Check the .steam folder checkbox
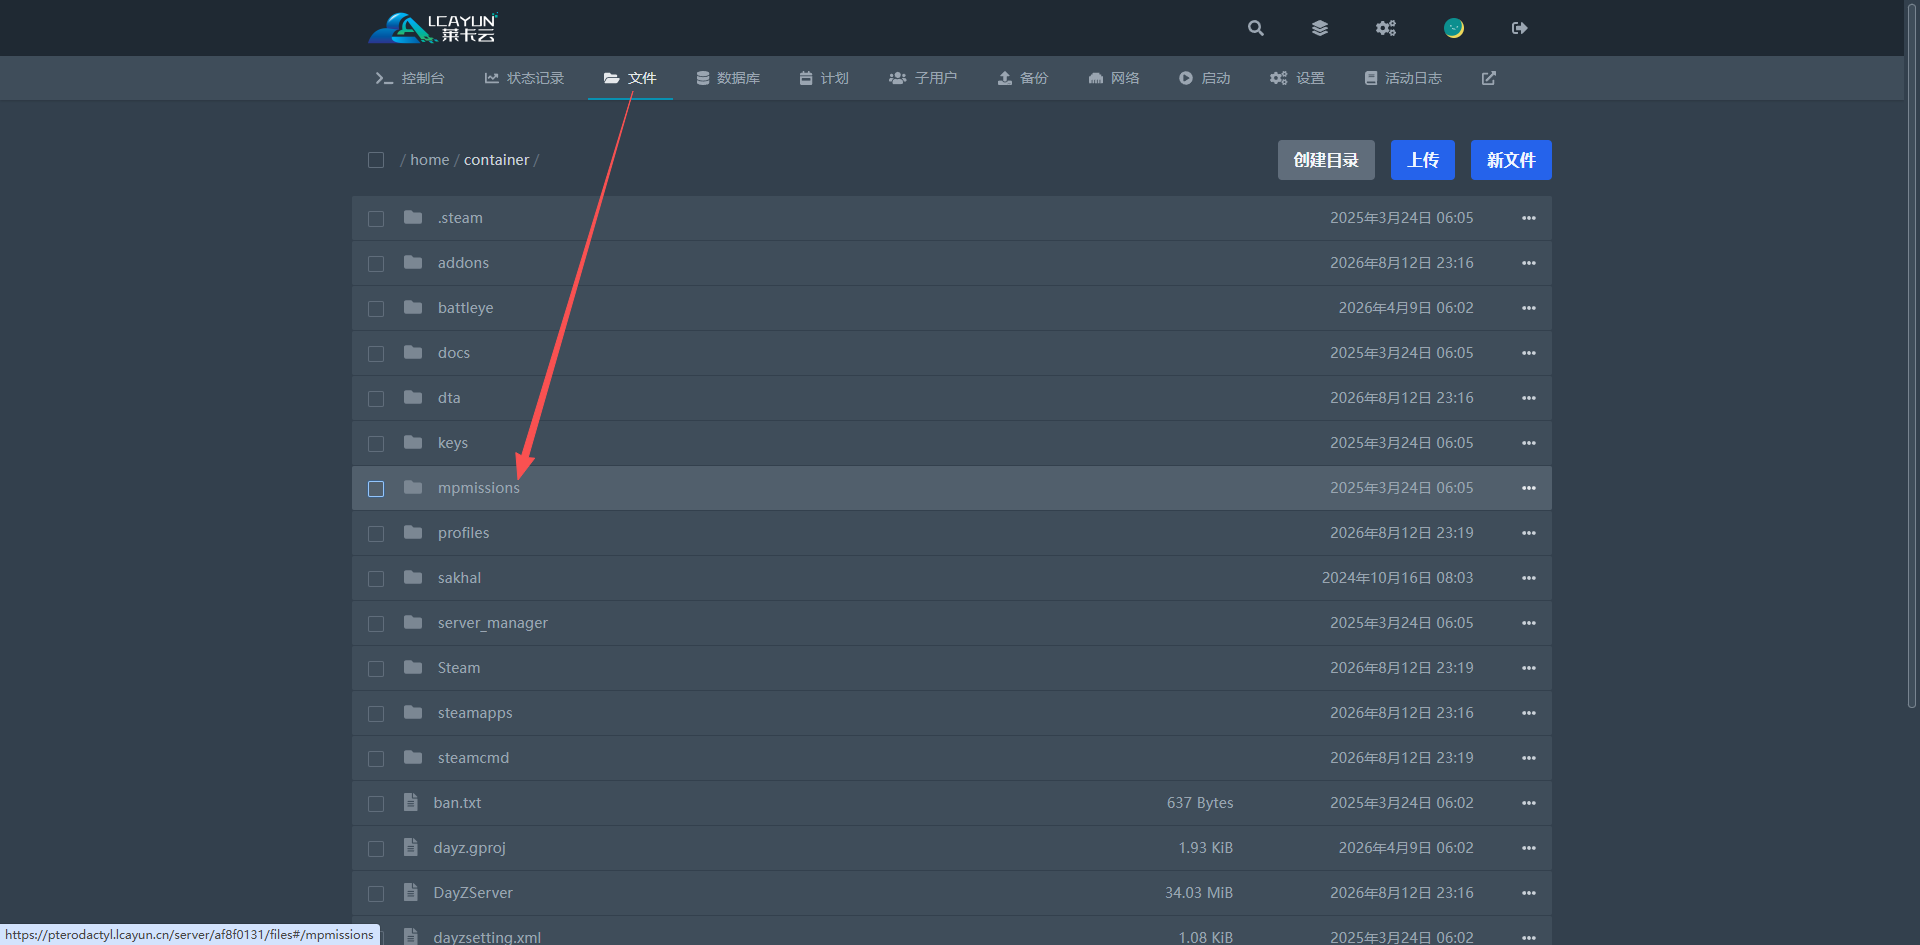Viewport: 1920px width, 945px height. pyautogui.click(x=376, y=219)
